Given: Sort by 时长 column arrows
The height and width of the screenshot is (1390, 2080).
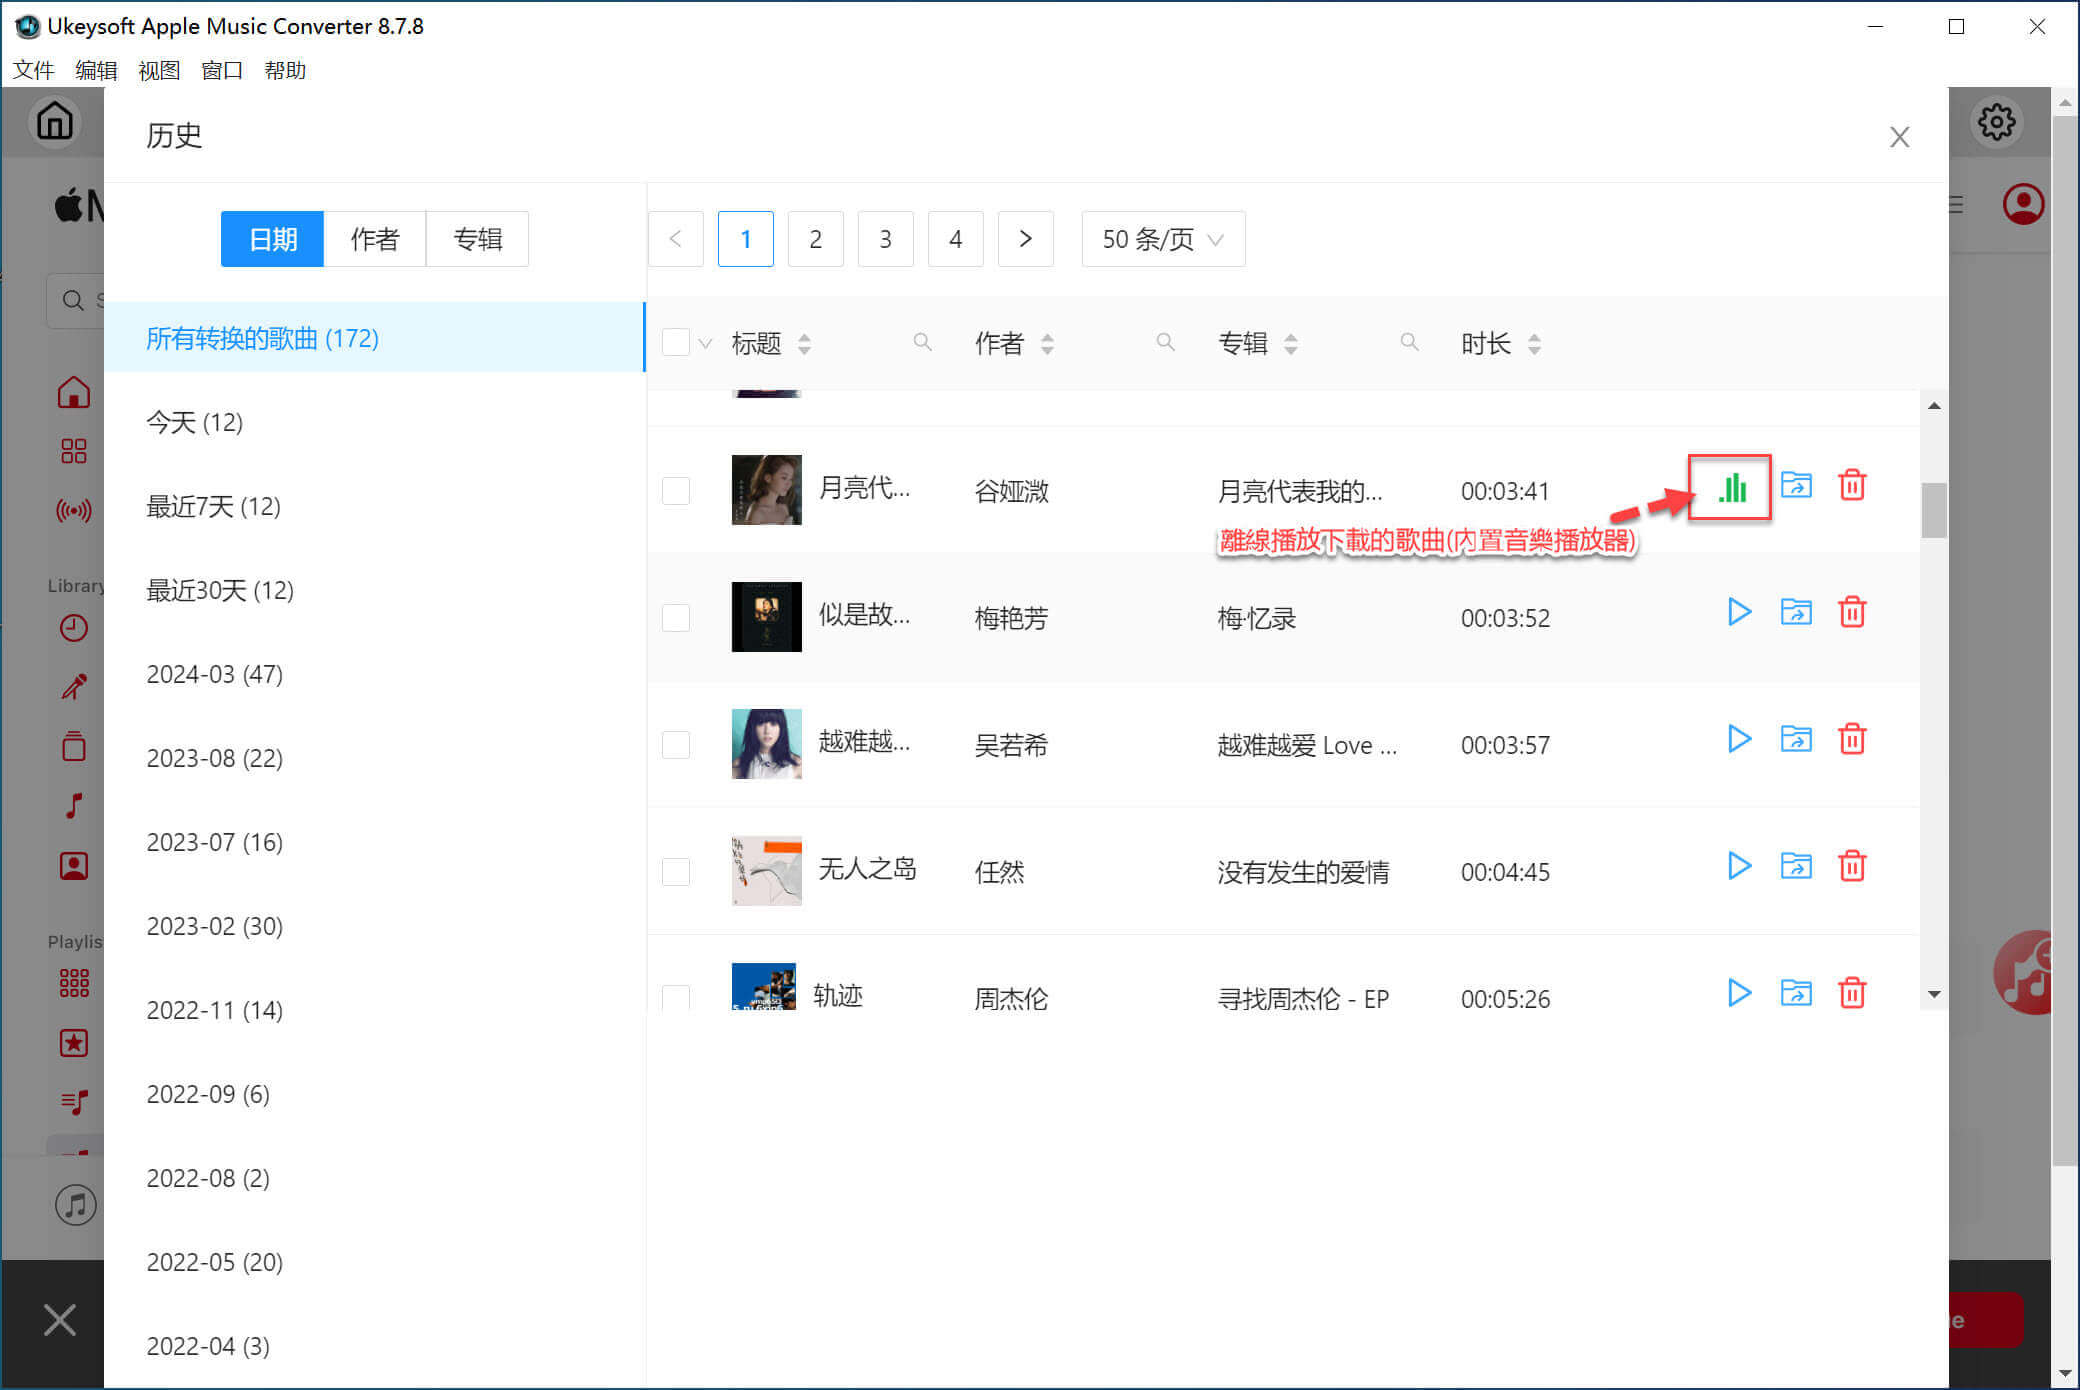Looking at the screenshot, I should coord(1534,344).
